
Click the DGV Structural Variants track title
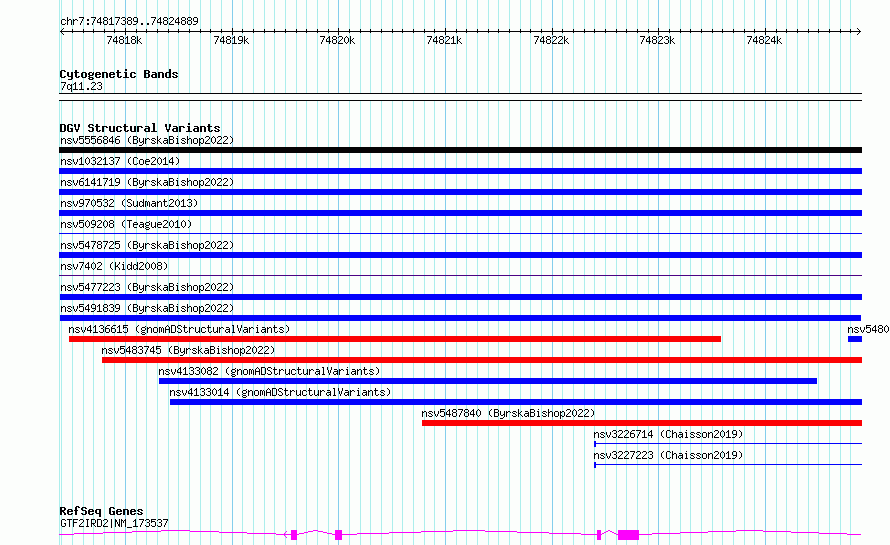click(140, 128)
